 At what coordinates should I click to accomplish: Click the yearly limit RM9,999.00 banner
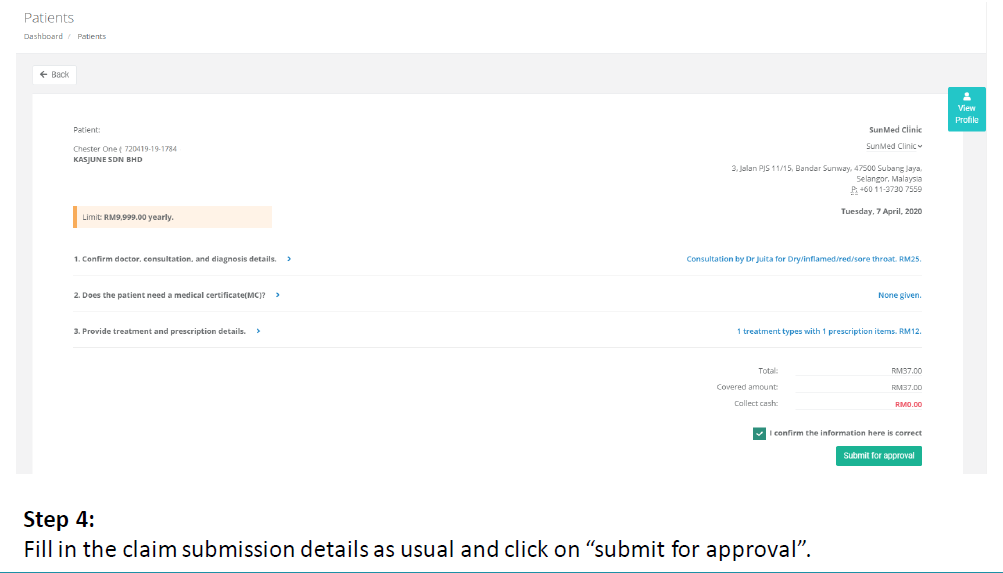point(172,217)
